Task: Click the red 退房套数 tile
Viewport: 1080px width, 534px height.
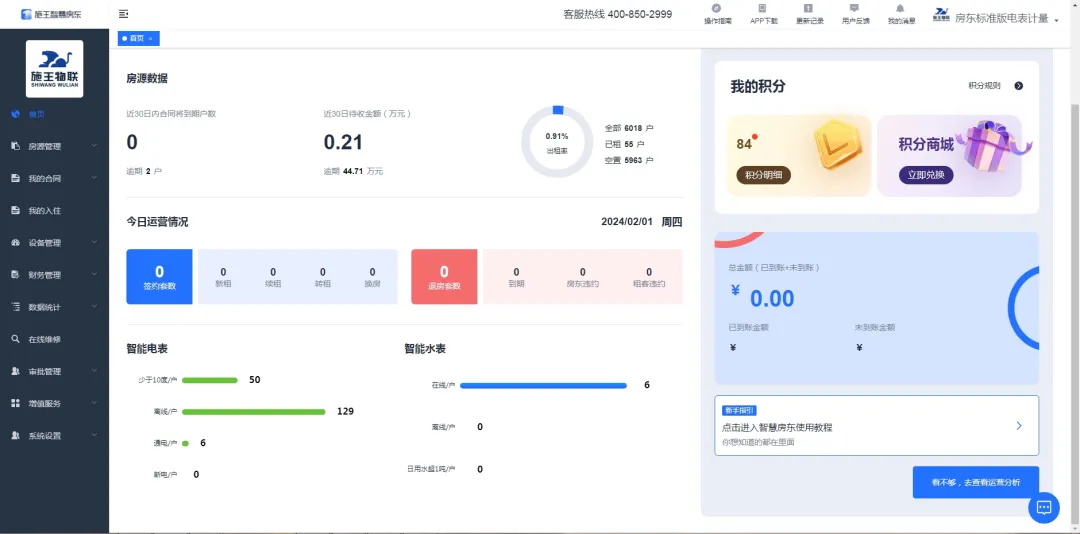Action: (x=444, y=276)
